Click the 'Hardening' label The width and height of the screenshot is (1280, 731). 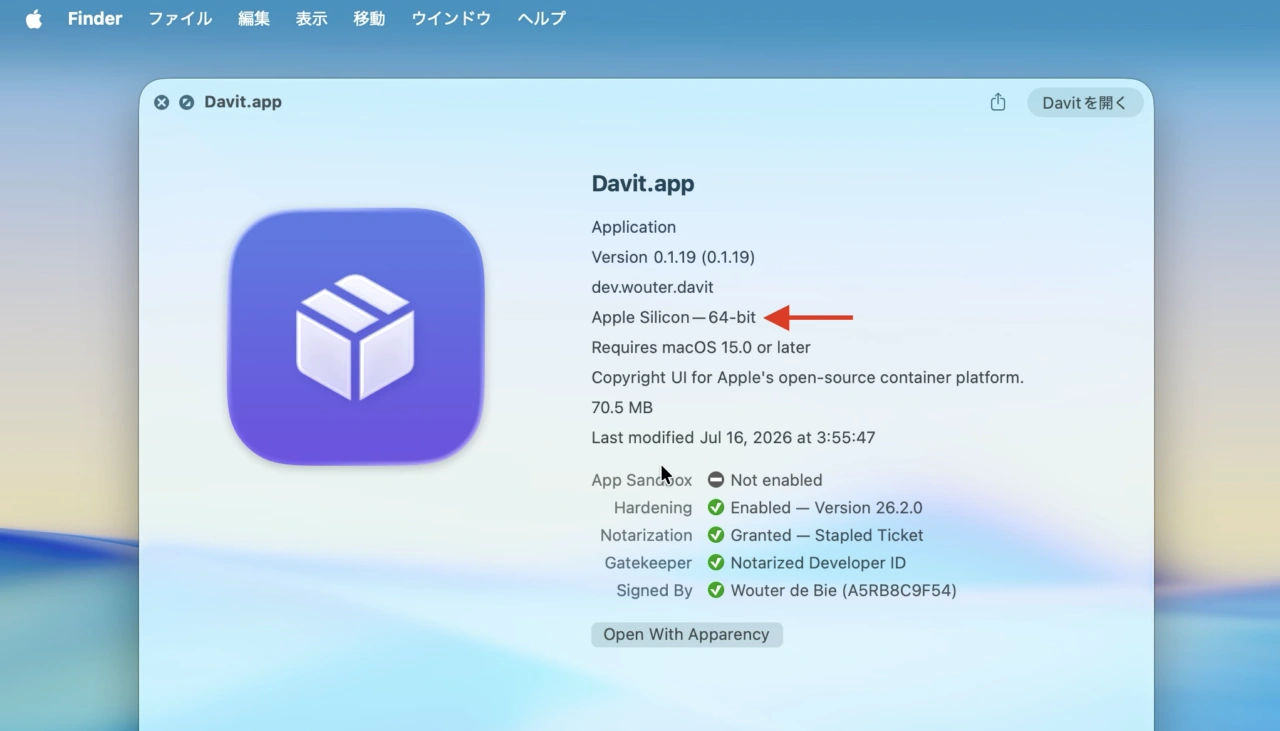[x=653, y=507]
